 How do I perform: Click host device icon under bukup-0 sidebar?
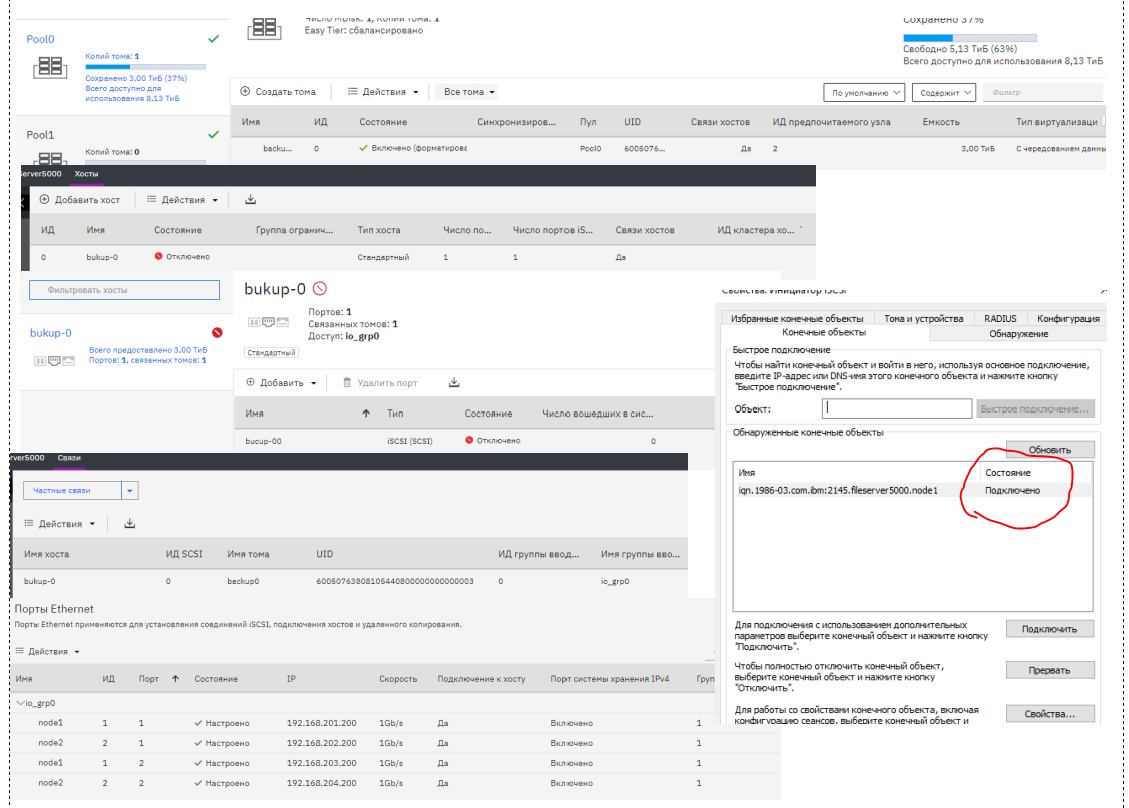[x=54, y=361]
